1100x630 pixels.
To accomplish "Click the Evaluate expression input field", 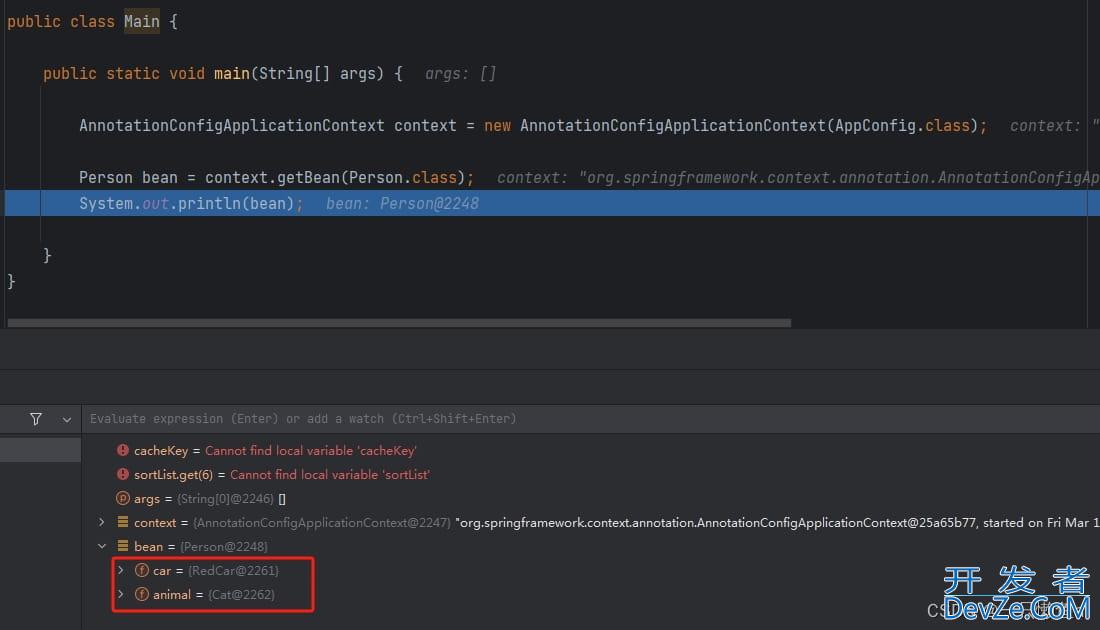I will coord(500,419).
